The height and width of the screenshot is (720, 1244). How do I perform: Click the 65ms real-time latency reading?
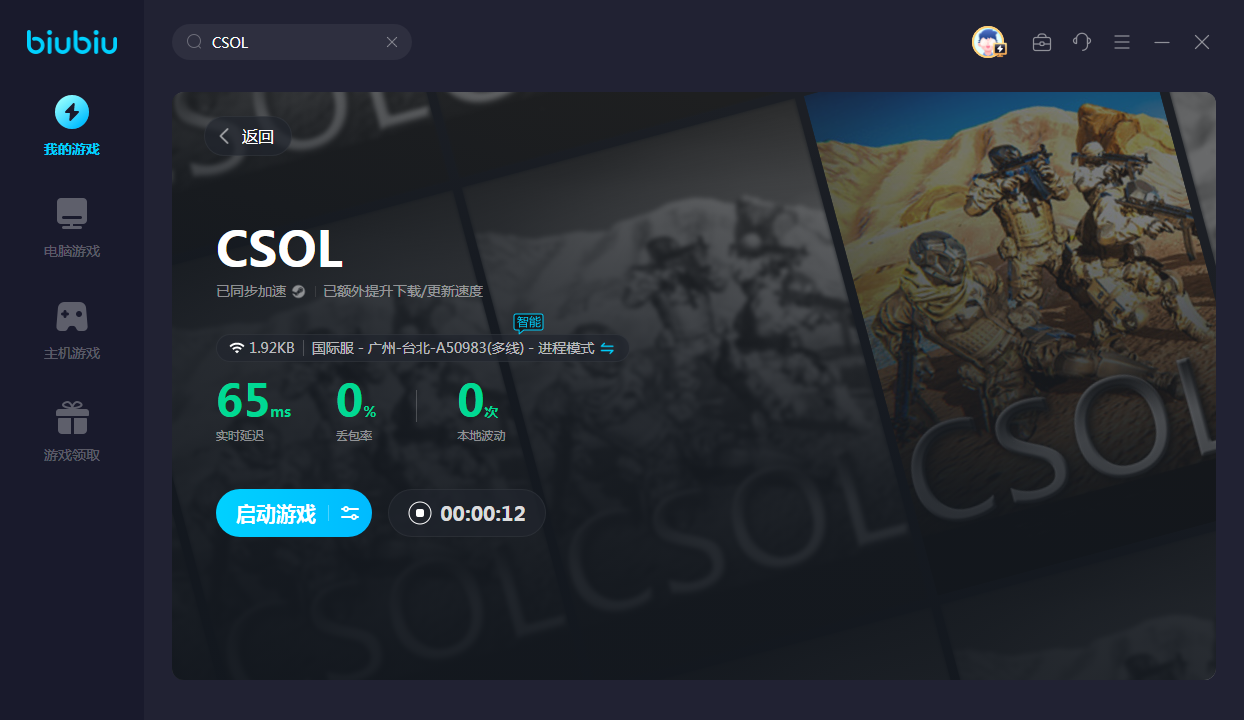[x=253, y=402]
